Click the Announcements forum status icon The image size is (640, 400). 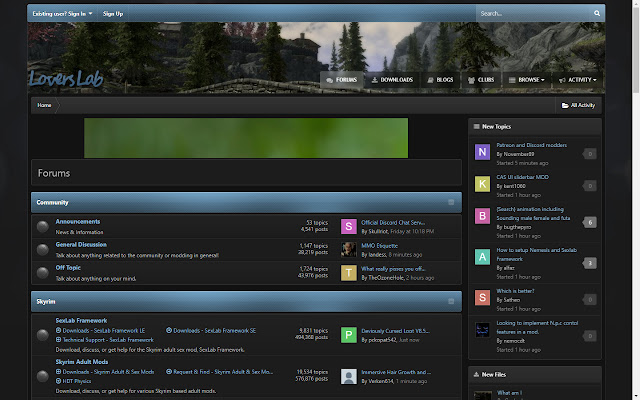(43, 227)
